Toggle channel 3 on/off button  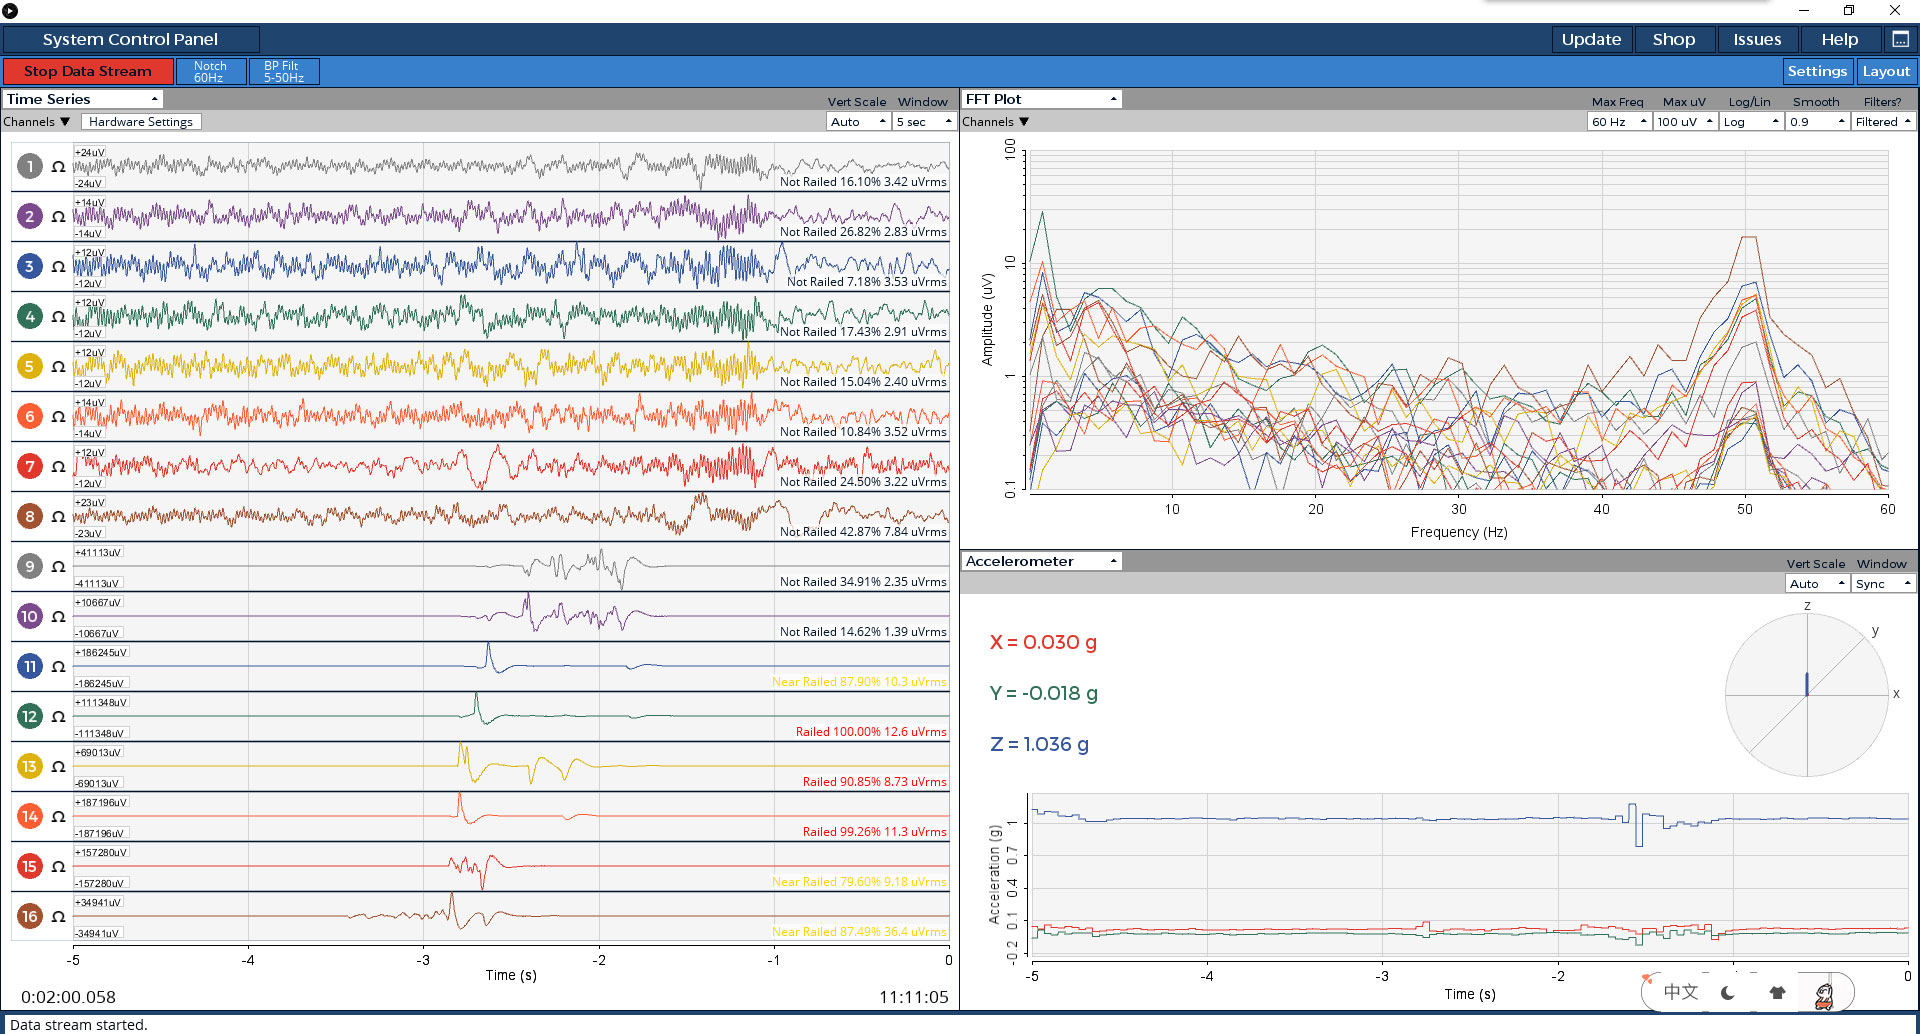30,266
